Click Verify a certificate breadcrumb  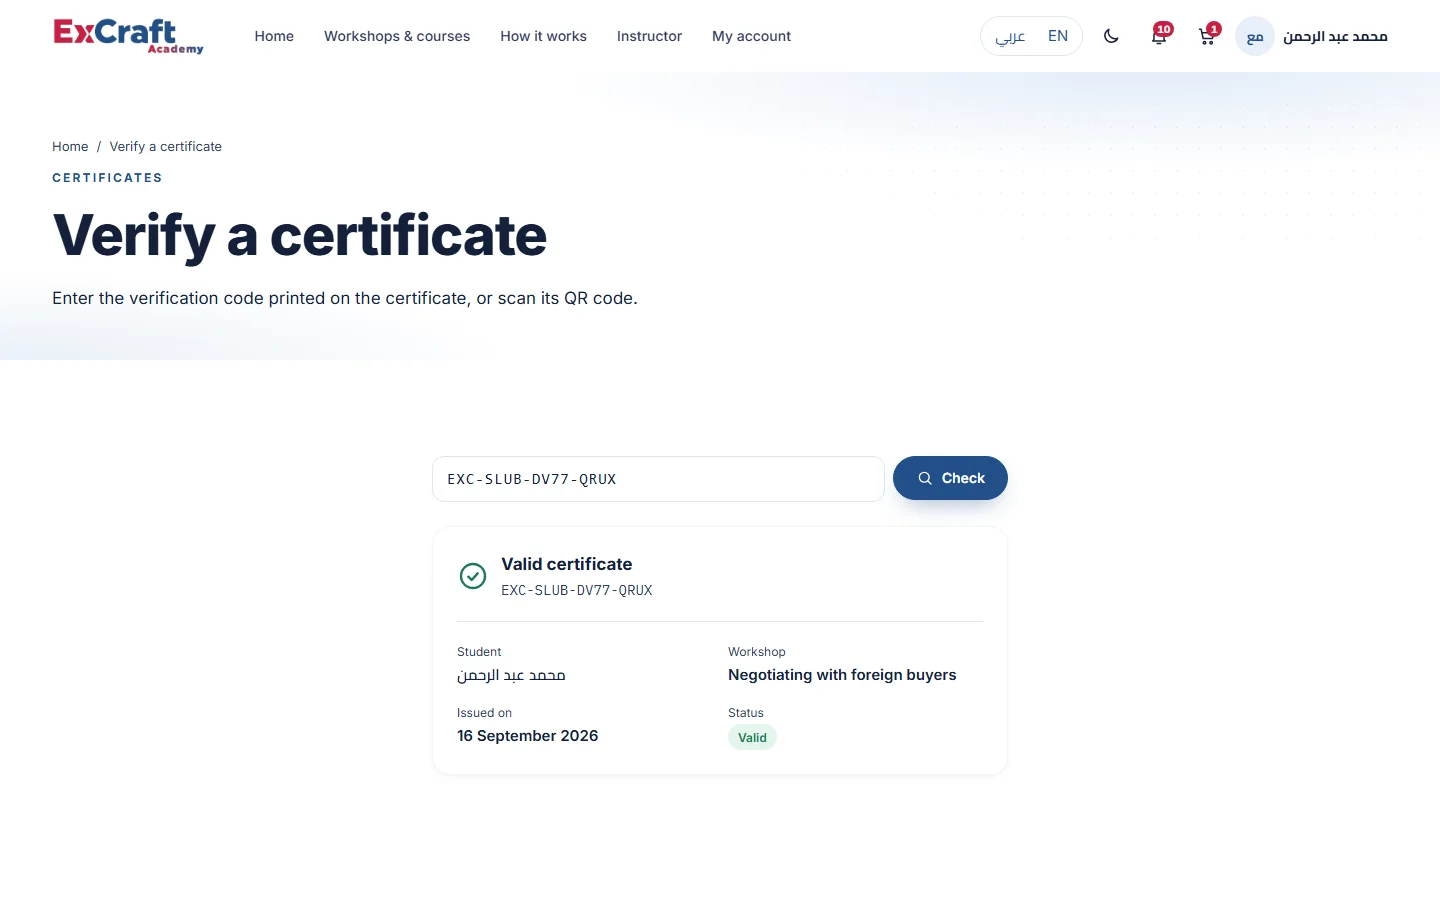pyautogui.click(x=166, y=146)
